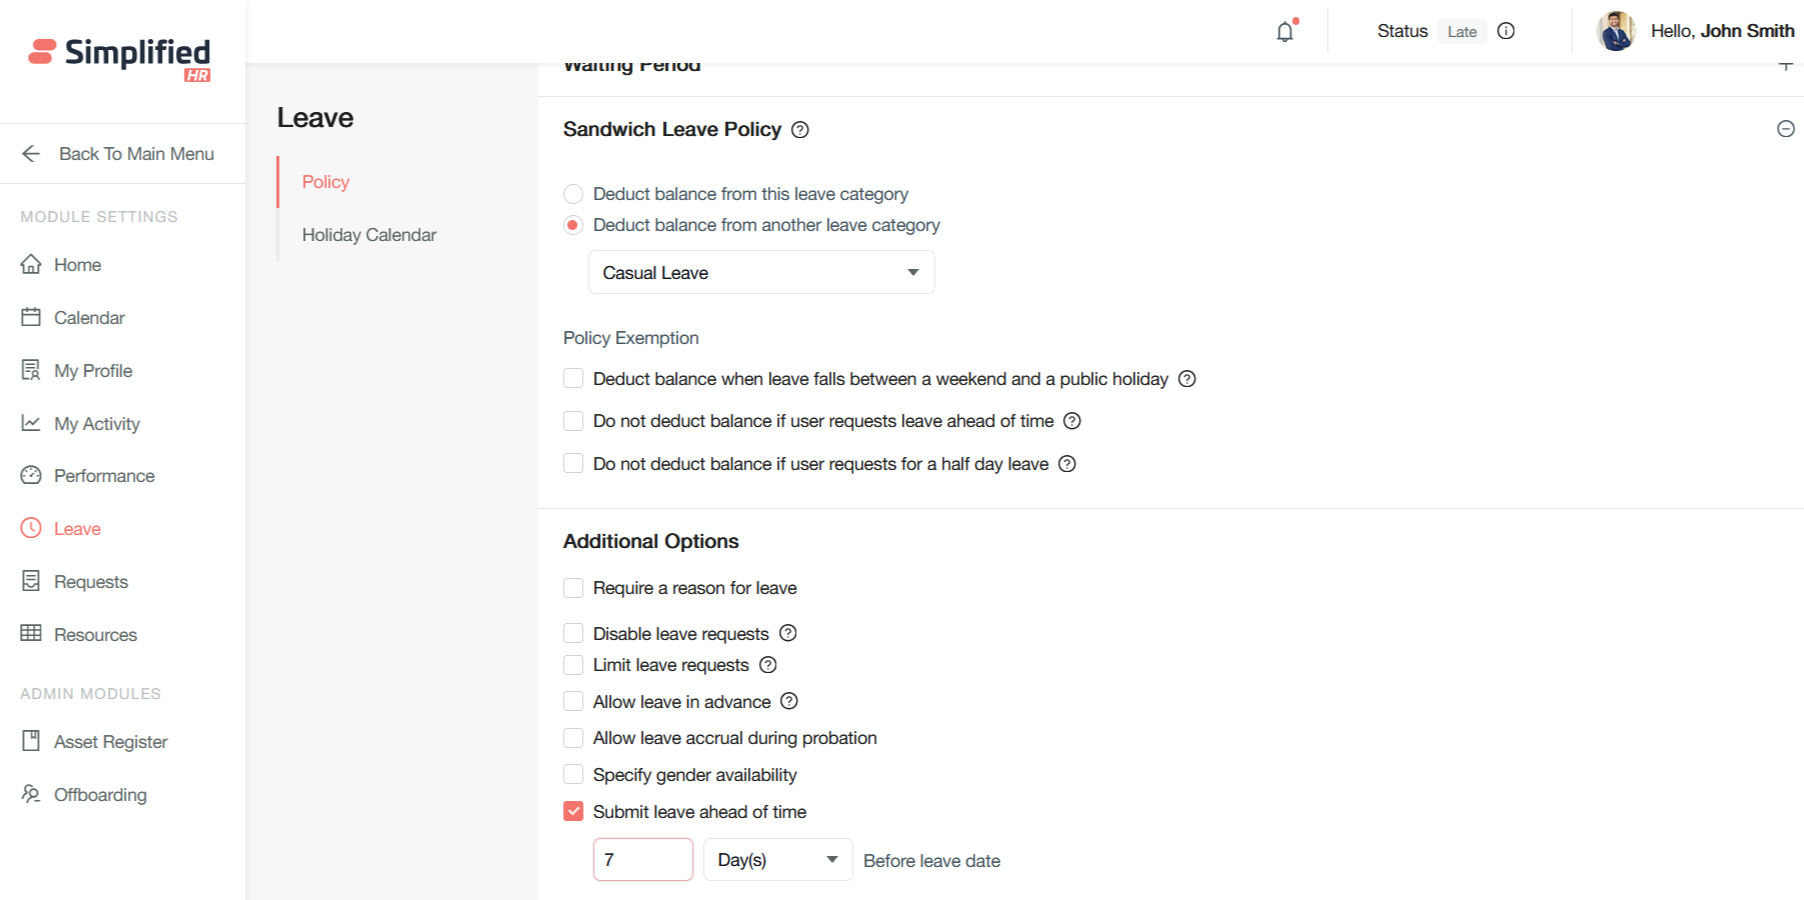Open the Performance gauge icon
The image size is (1804, 900).
(32, 475)
